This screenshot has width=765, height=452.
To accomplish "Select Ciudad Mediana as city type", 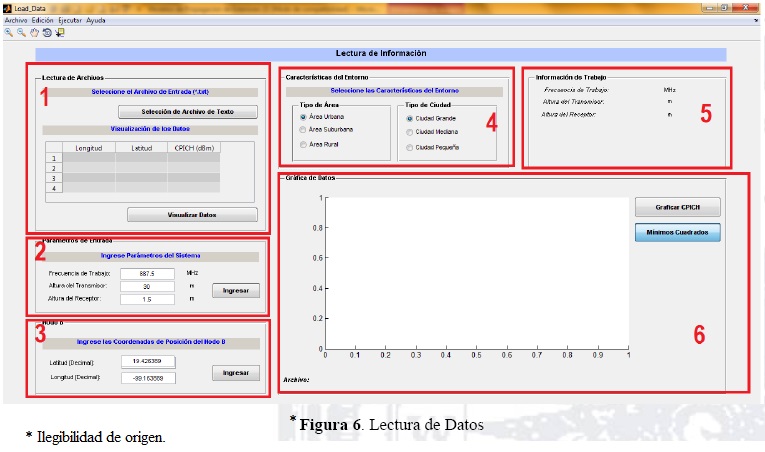I will [x=410, y=132].
